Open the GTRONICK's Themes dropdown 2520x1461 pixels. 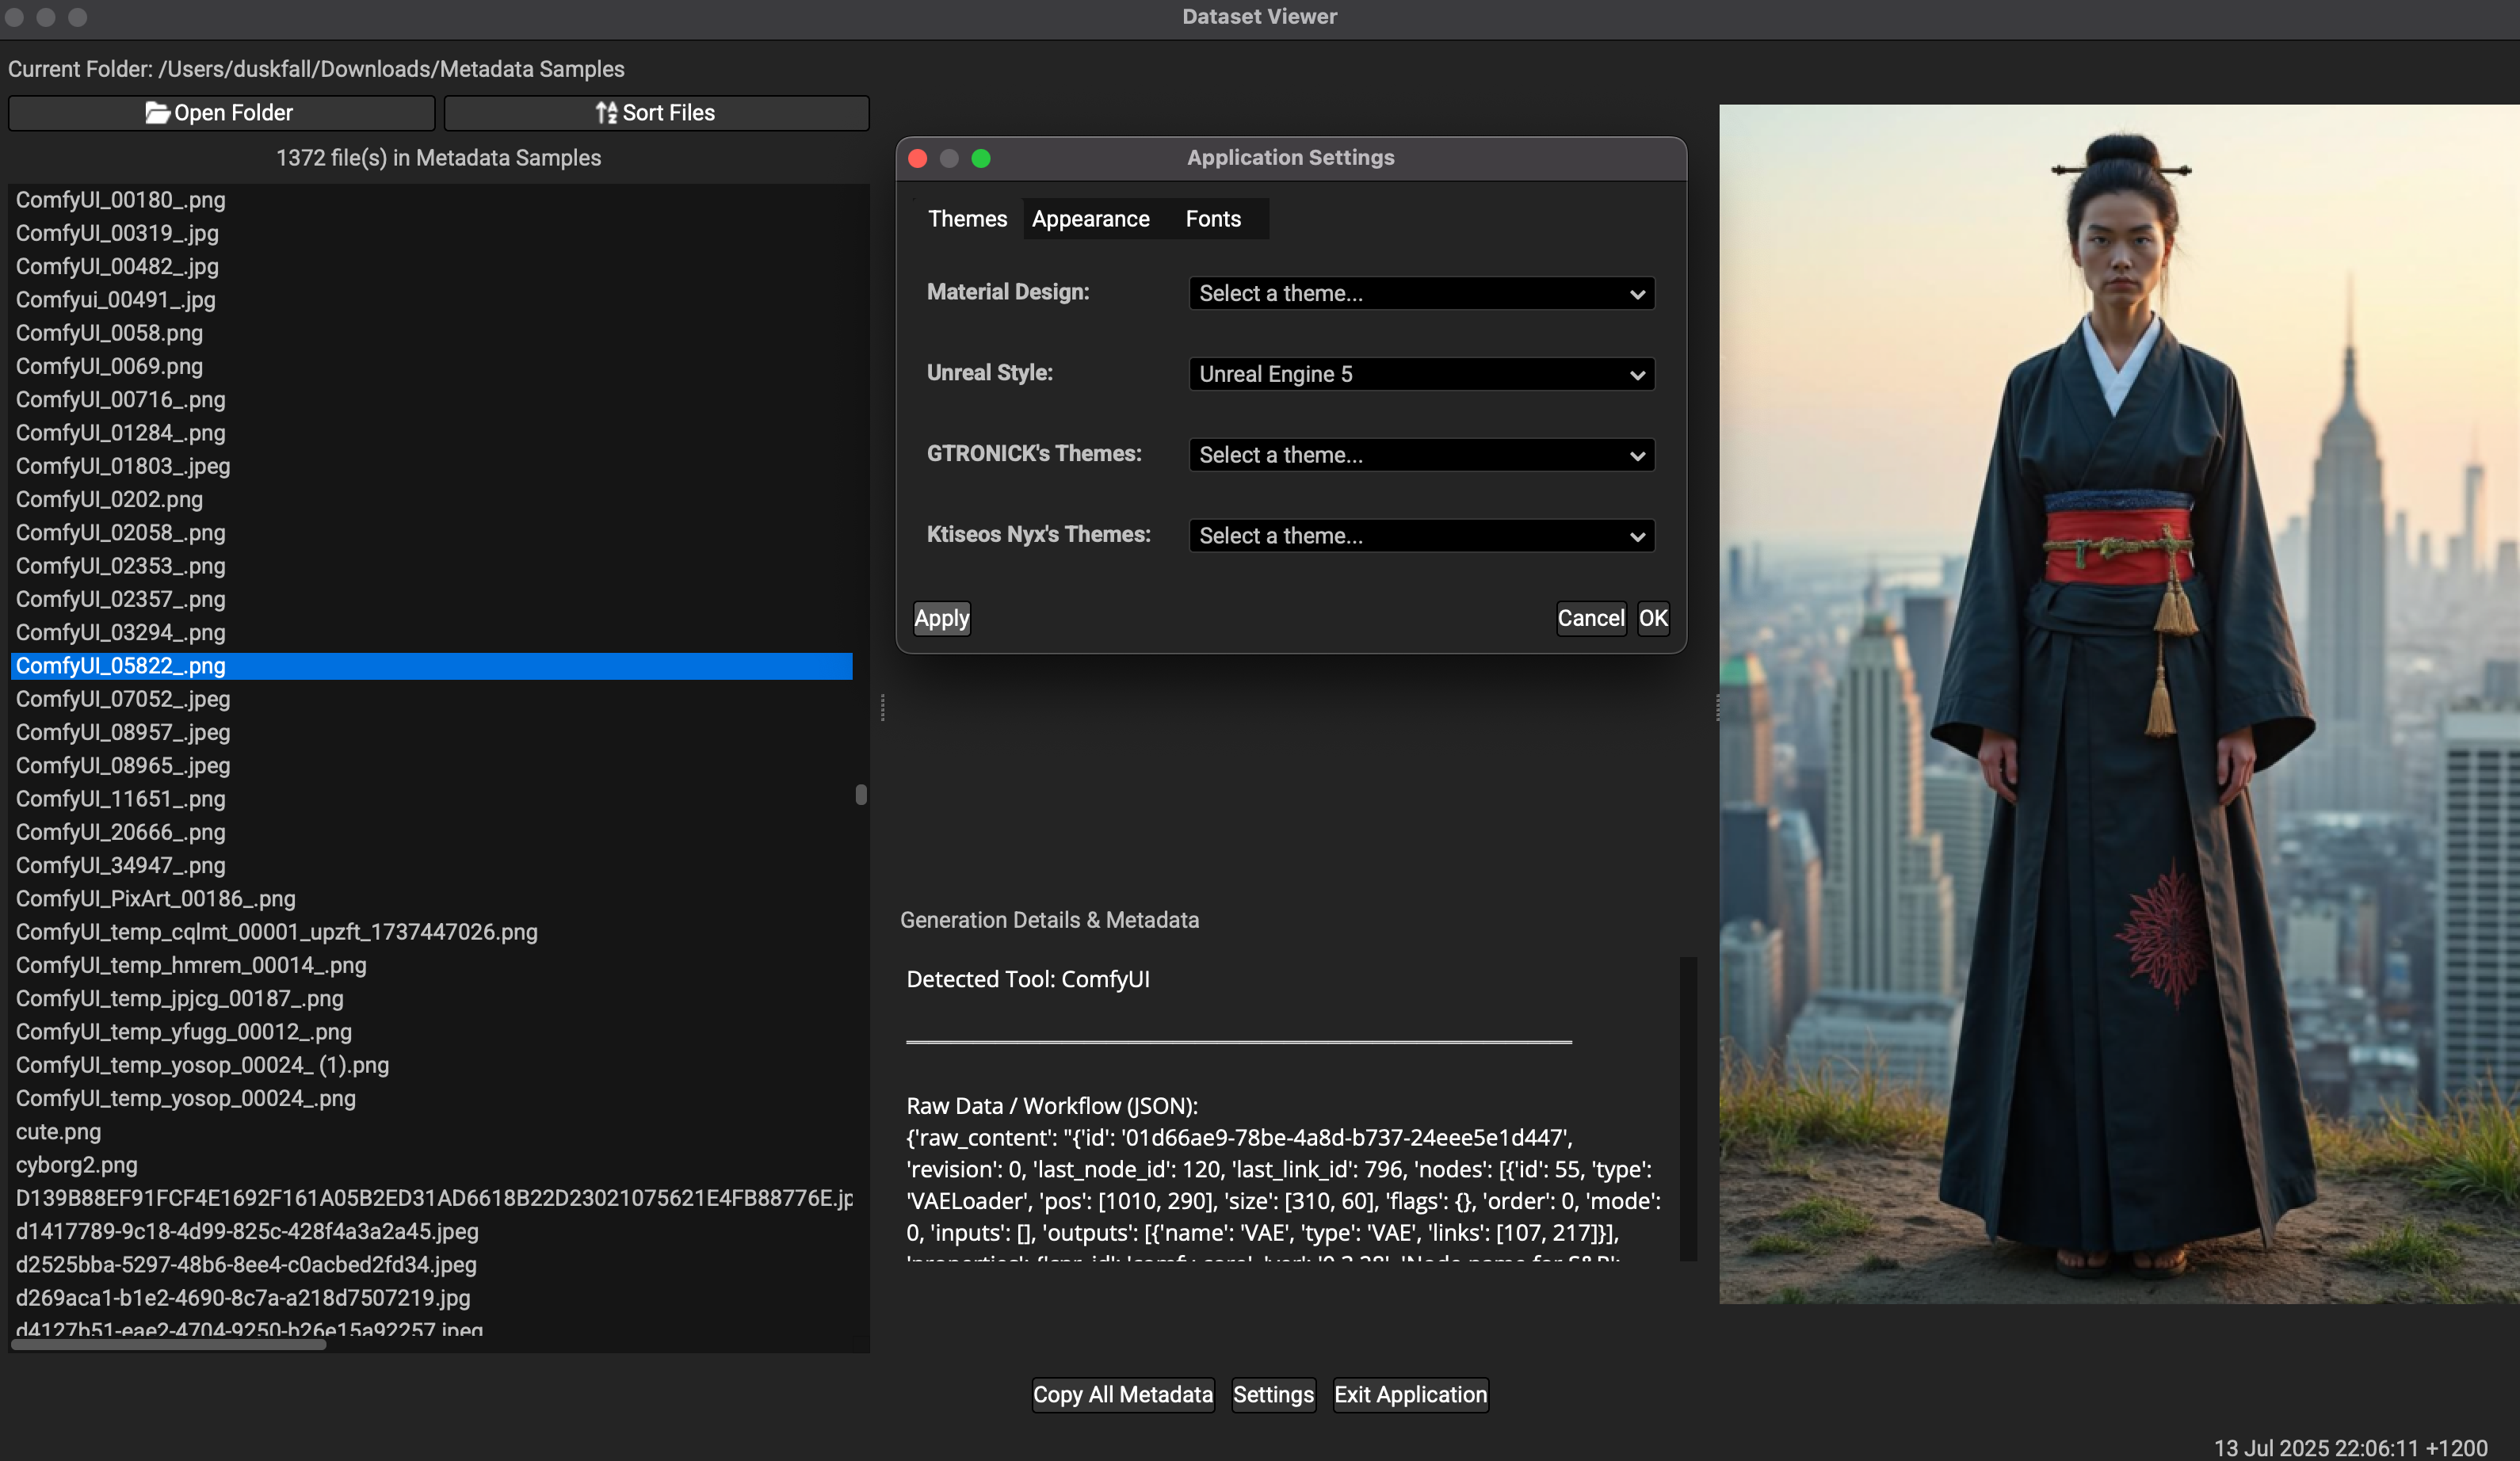click(1420, 455)
